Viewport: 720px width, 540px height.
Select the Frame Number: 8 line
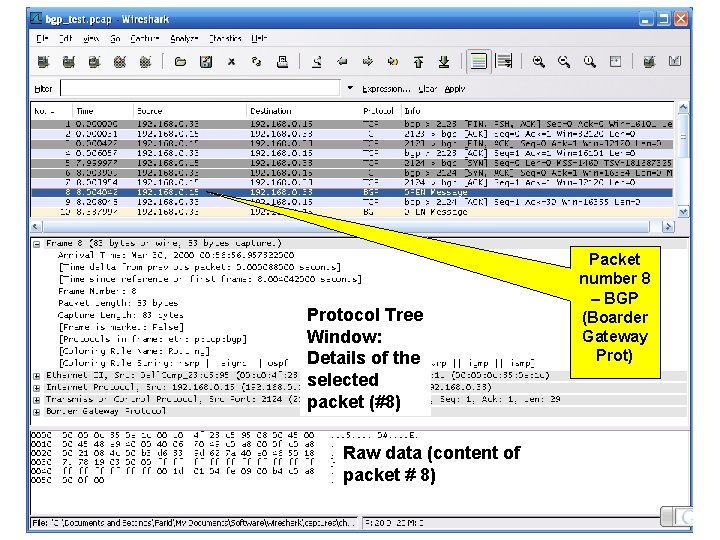point(97,291)
